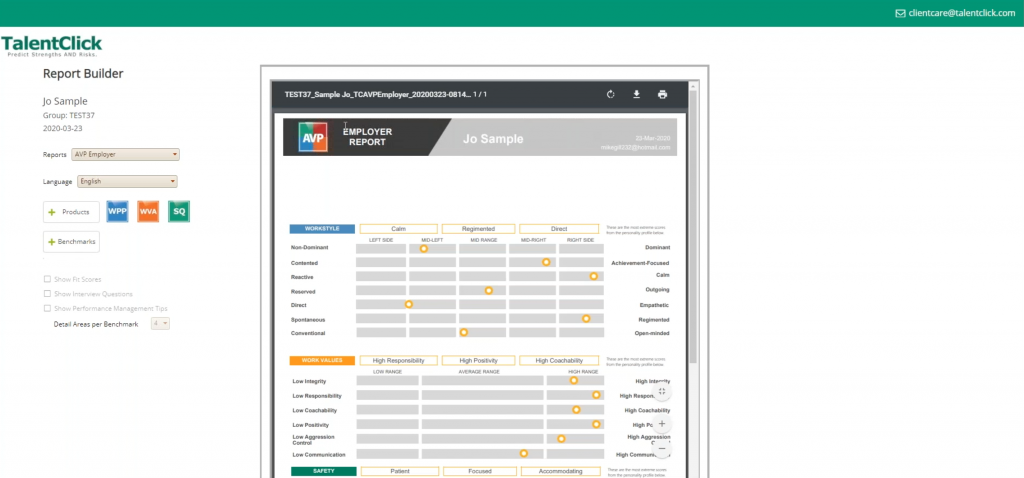This screenshot has height=478, width=1024.
Task: Toggle Show Performance Management Tips
Action: click(x=47, y=309)
